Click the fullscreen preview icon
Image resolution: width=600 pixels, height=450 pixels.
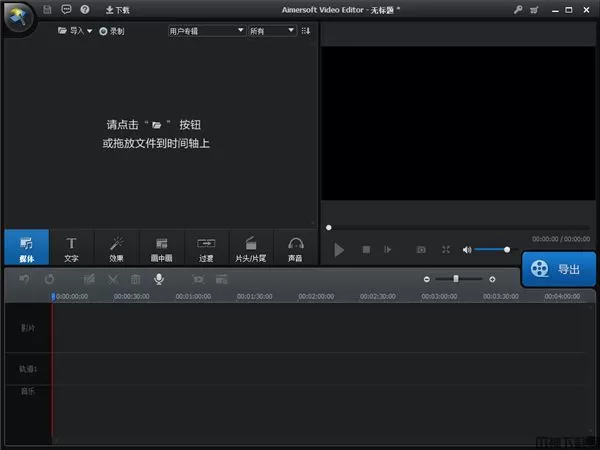pos(446,249)
